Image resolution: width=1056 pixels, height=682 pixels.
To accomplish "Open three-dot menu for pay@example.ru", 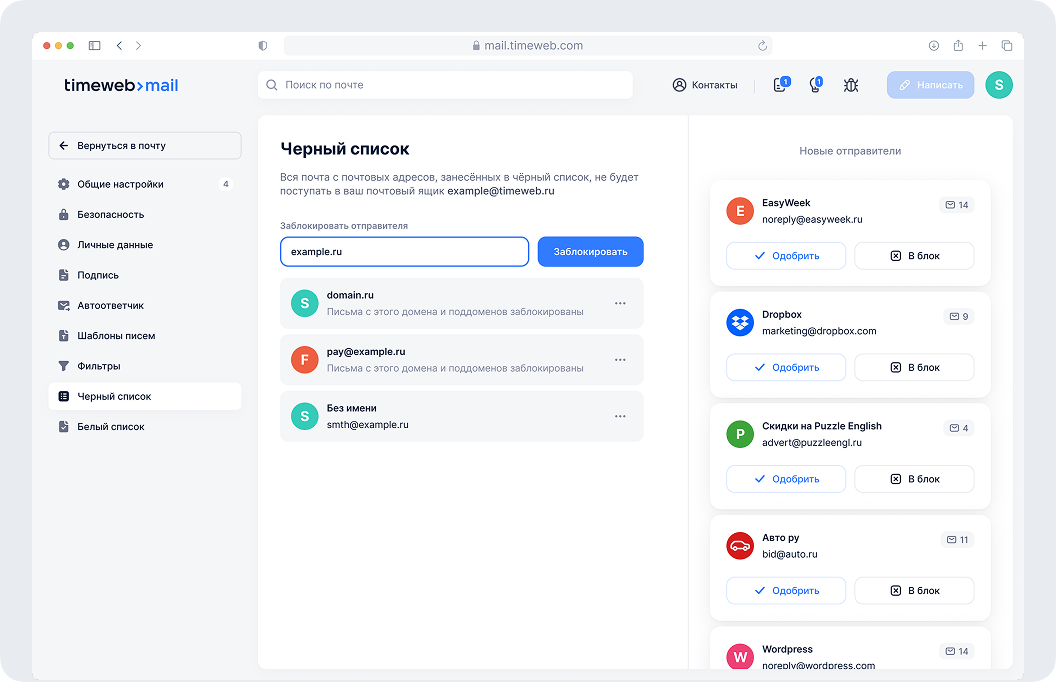I will pyautogui.click(x=620, y=359).
